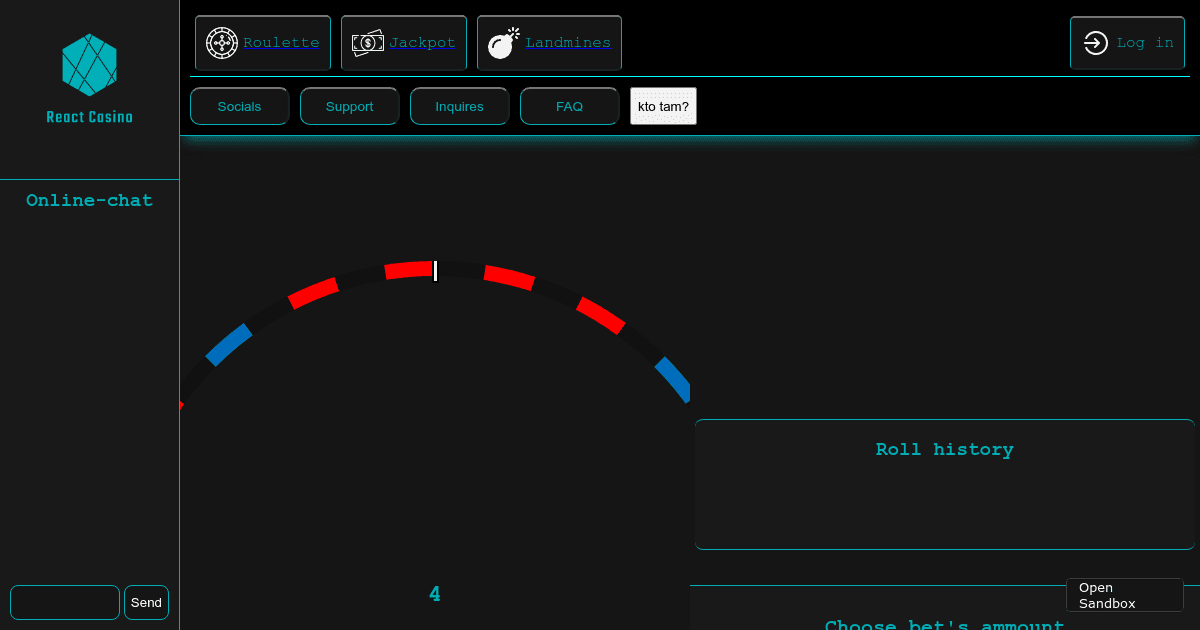Click the dollar-bill Jackpot icon

pyautogui.click(x=367, y=42)
